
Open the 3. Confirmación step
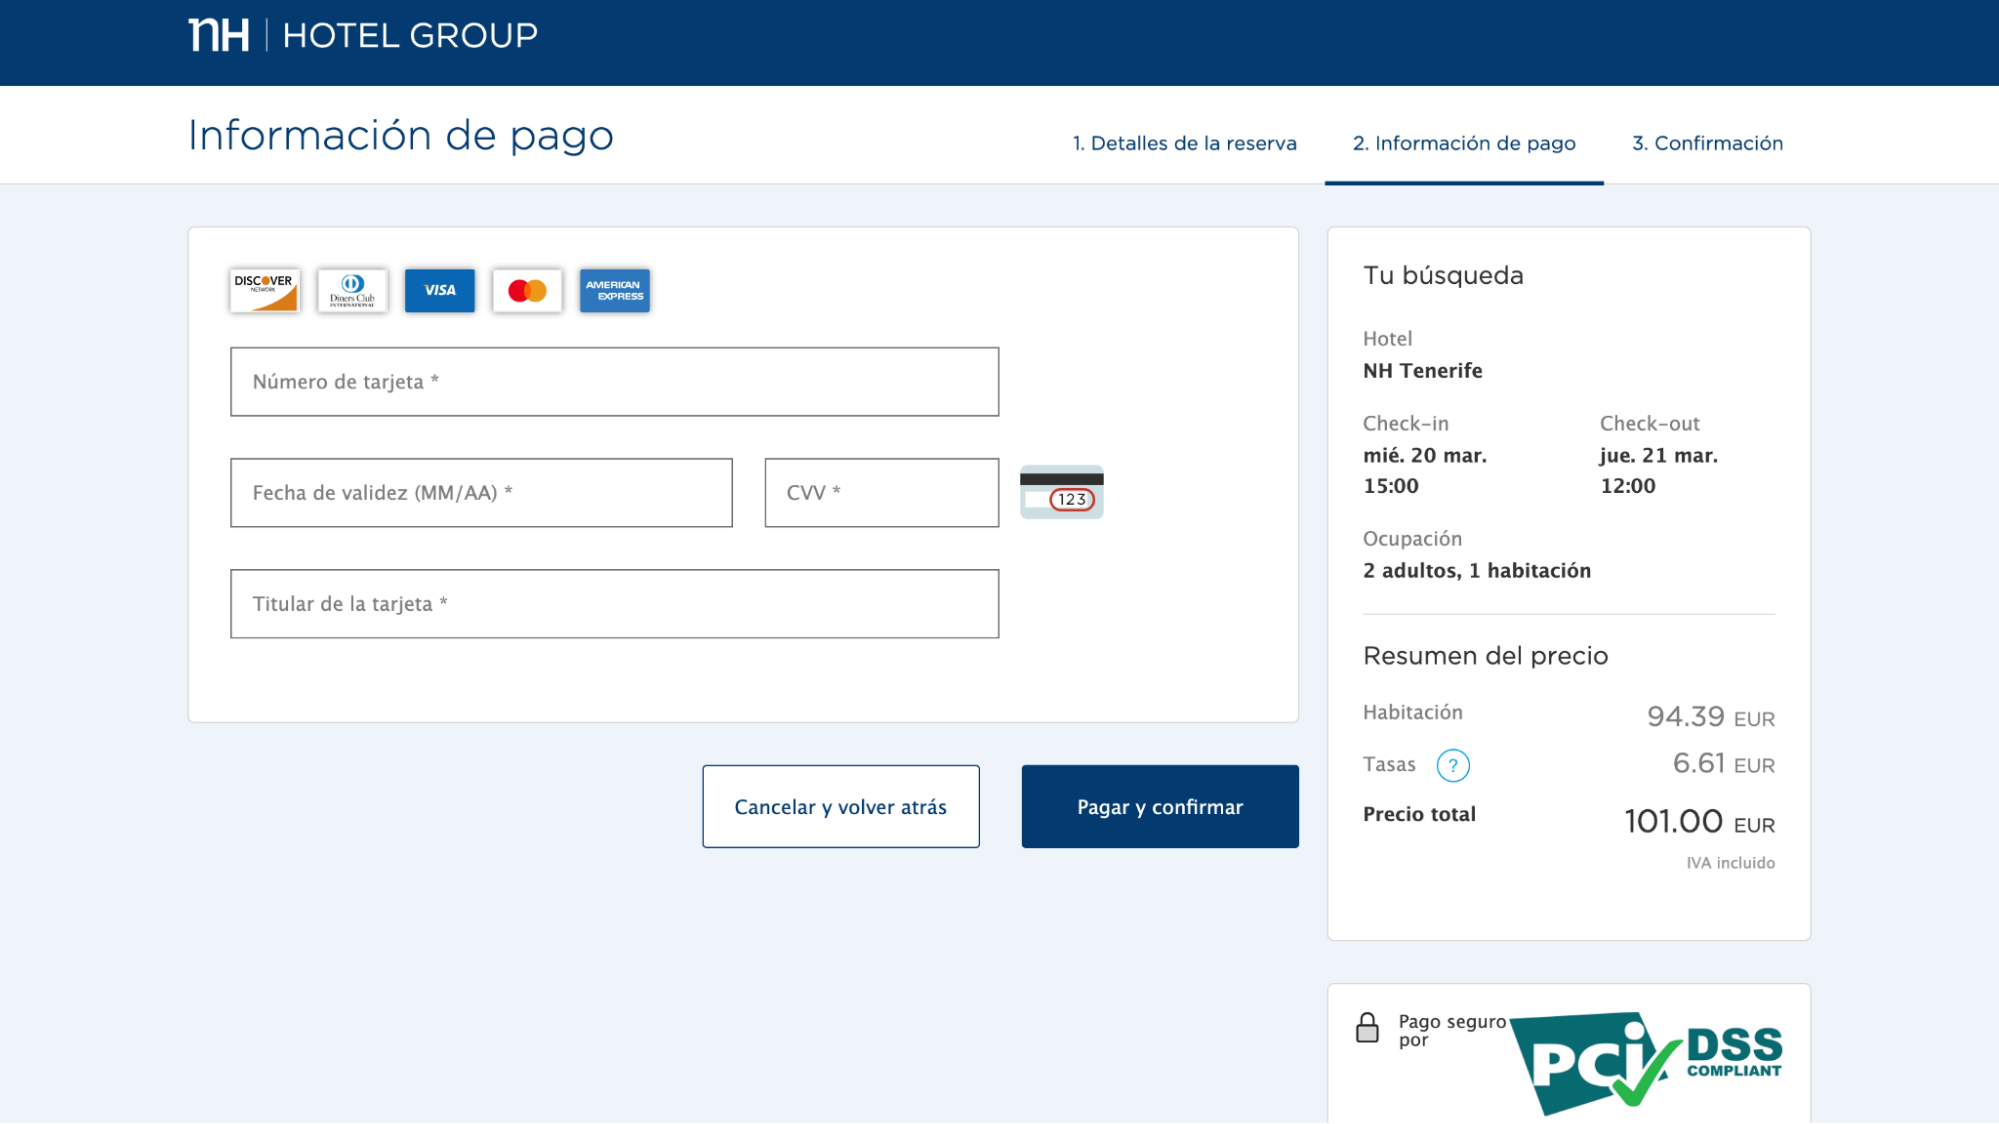click(x=1708, y=143)
